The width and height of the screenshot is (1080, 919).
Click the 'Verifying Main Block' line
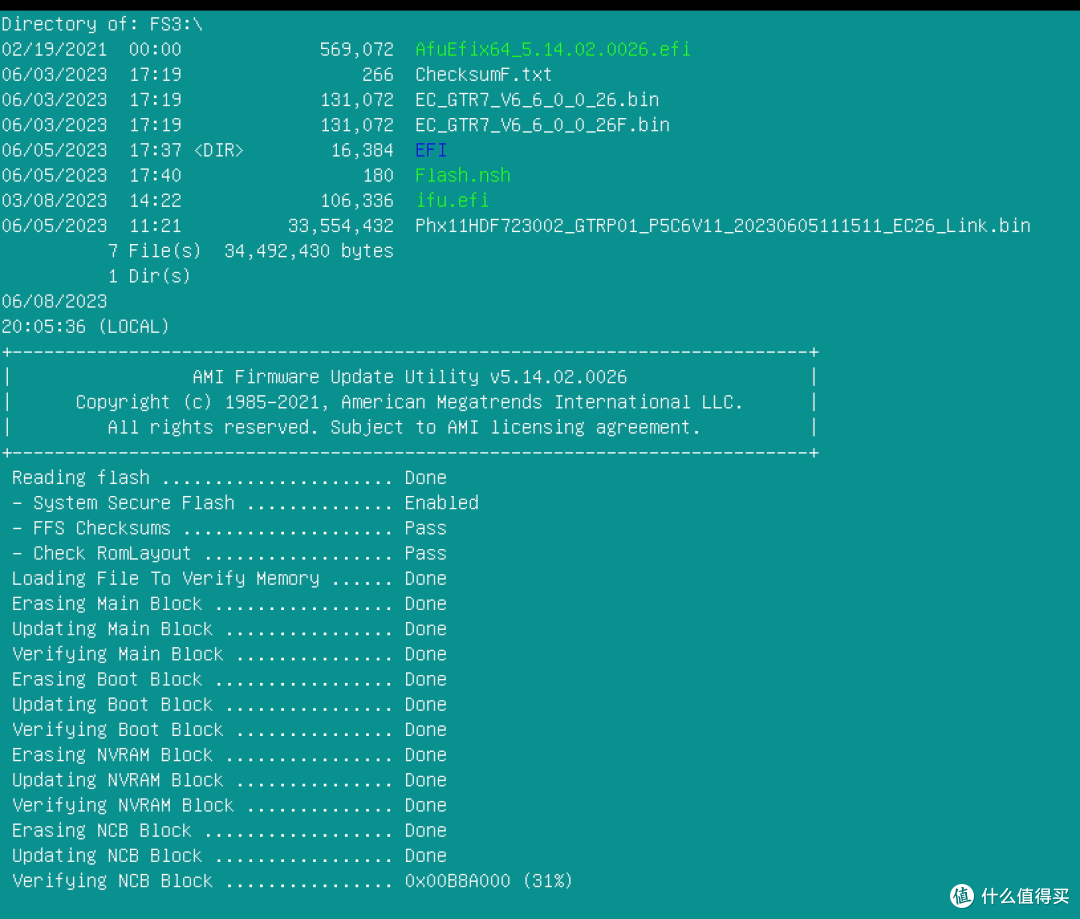[x=229, y=654]
